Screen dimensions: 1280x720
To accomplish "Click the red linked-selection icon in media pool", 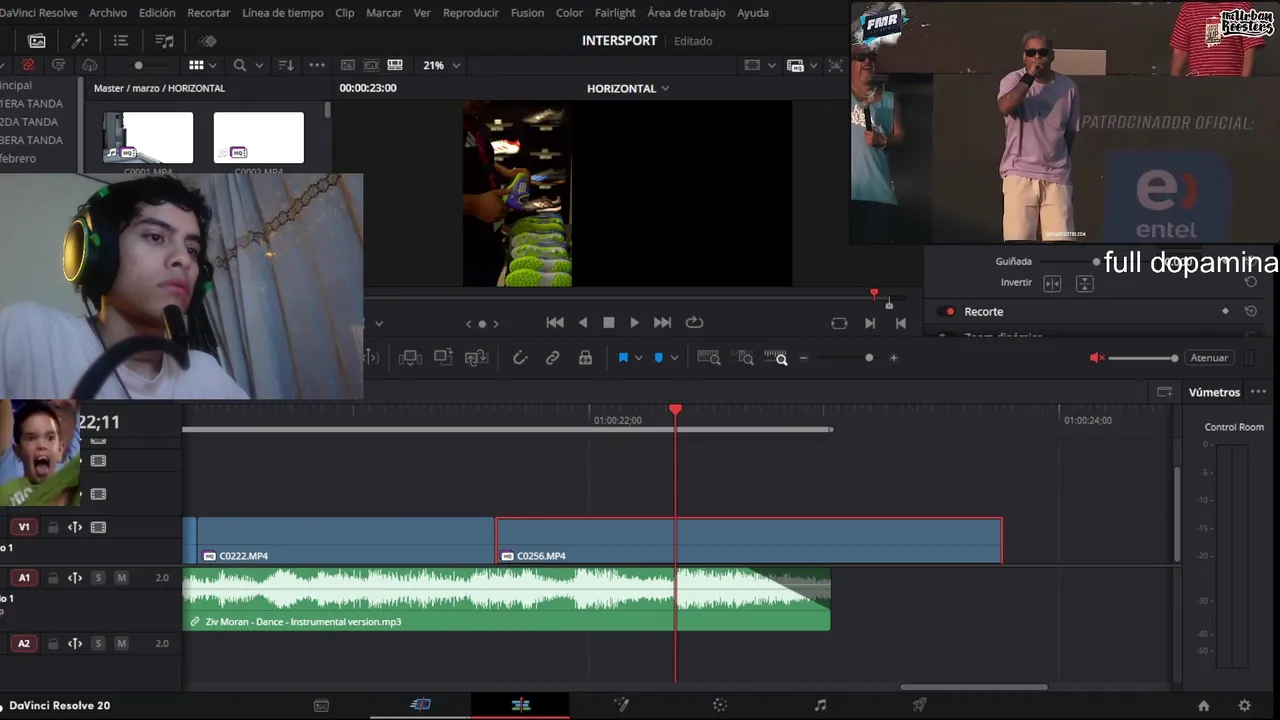I will pos(28,65).
